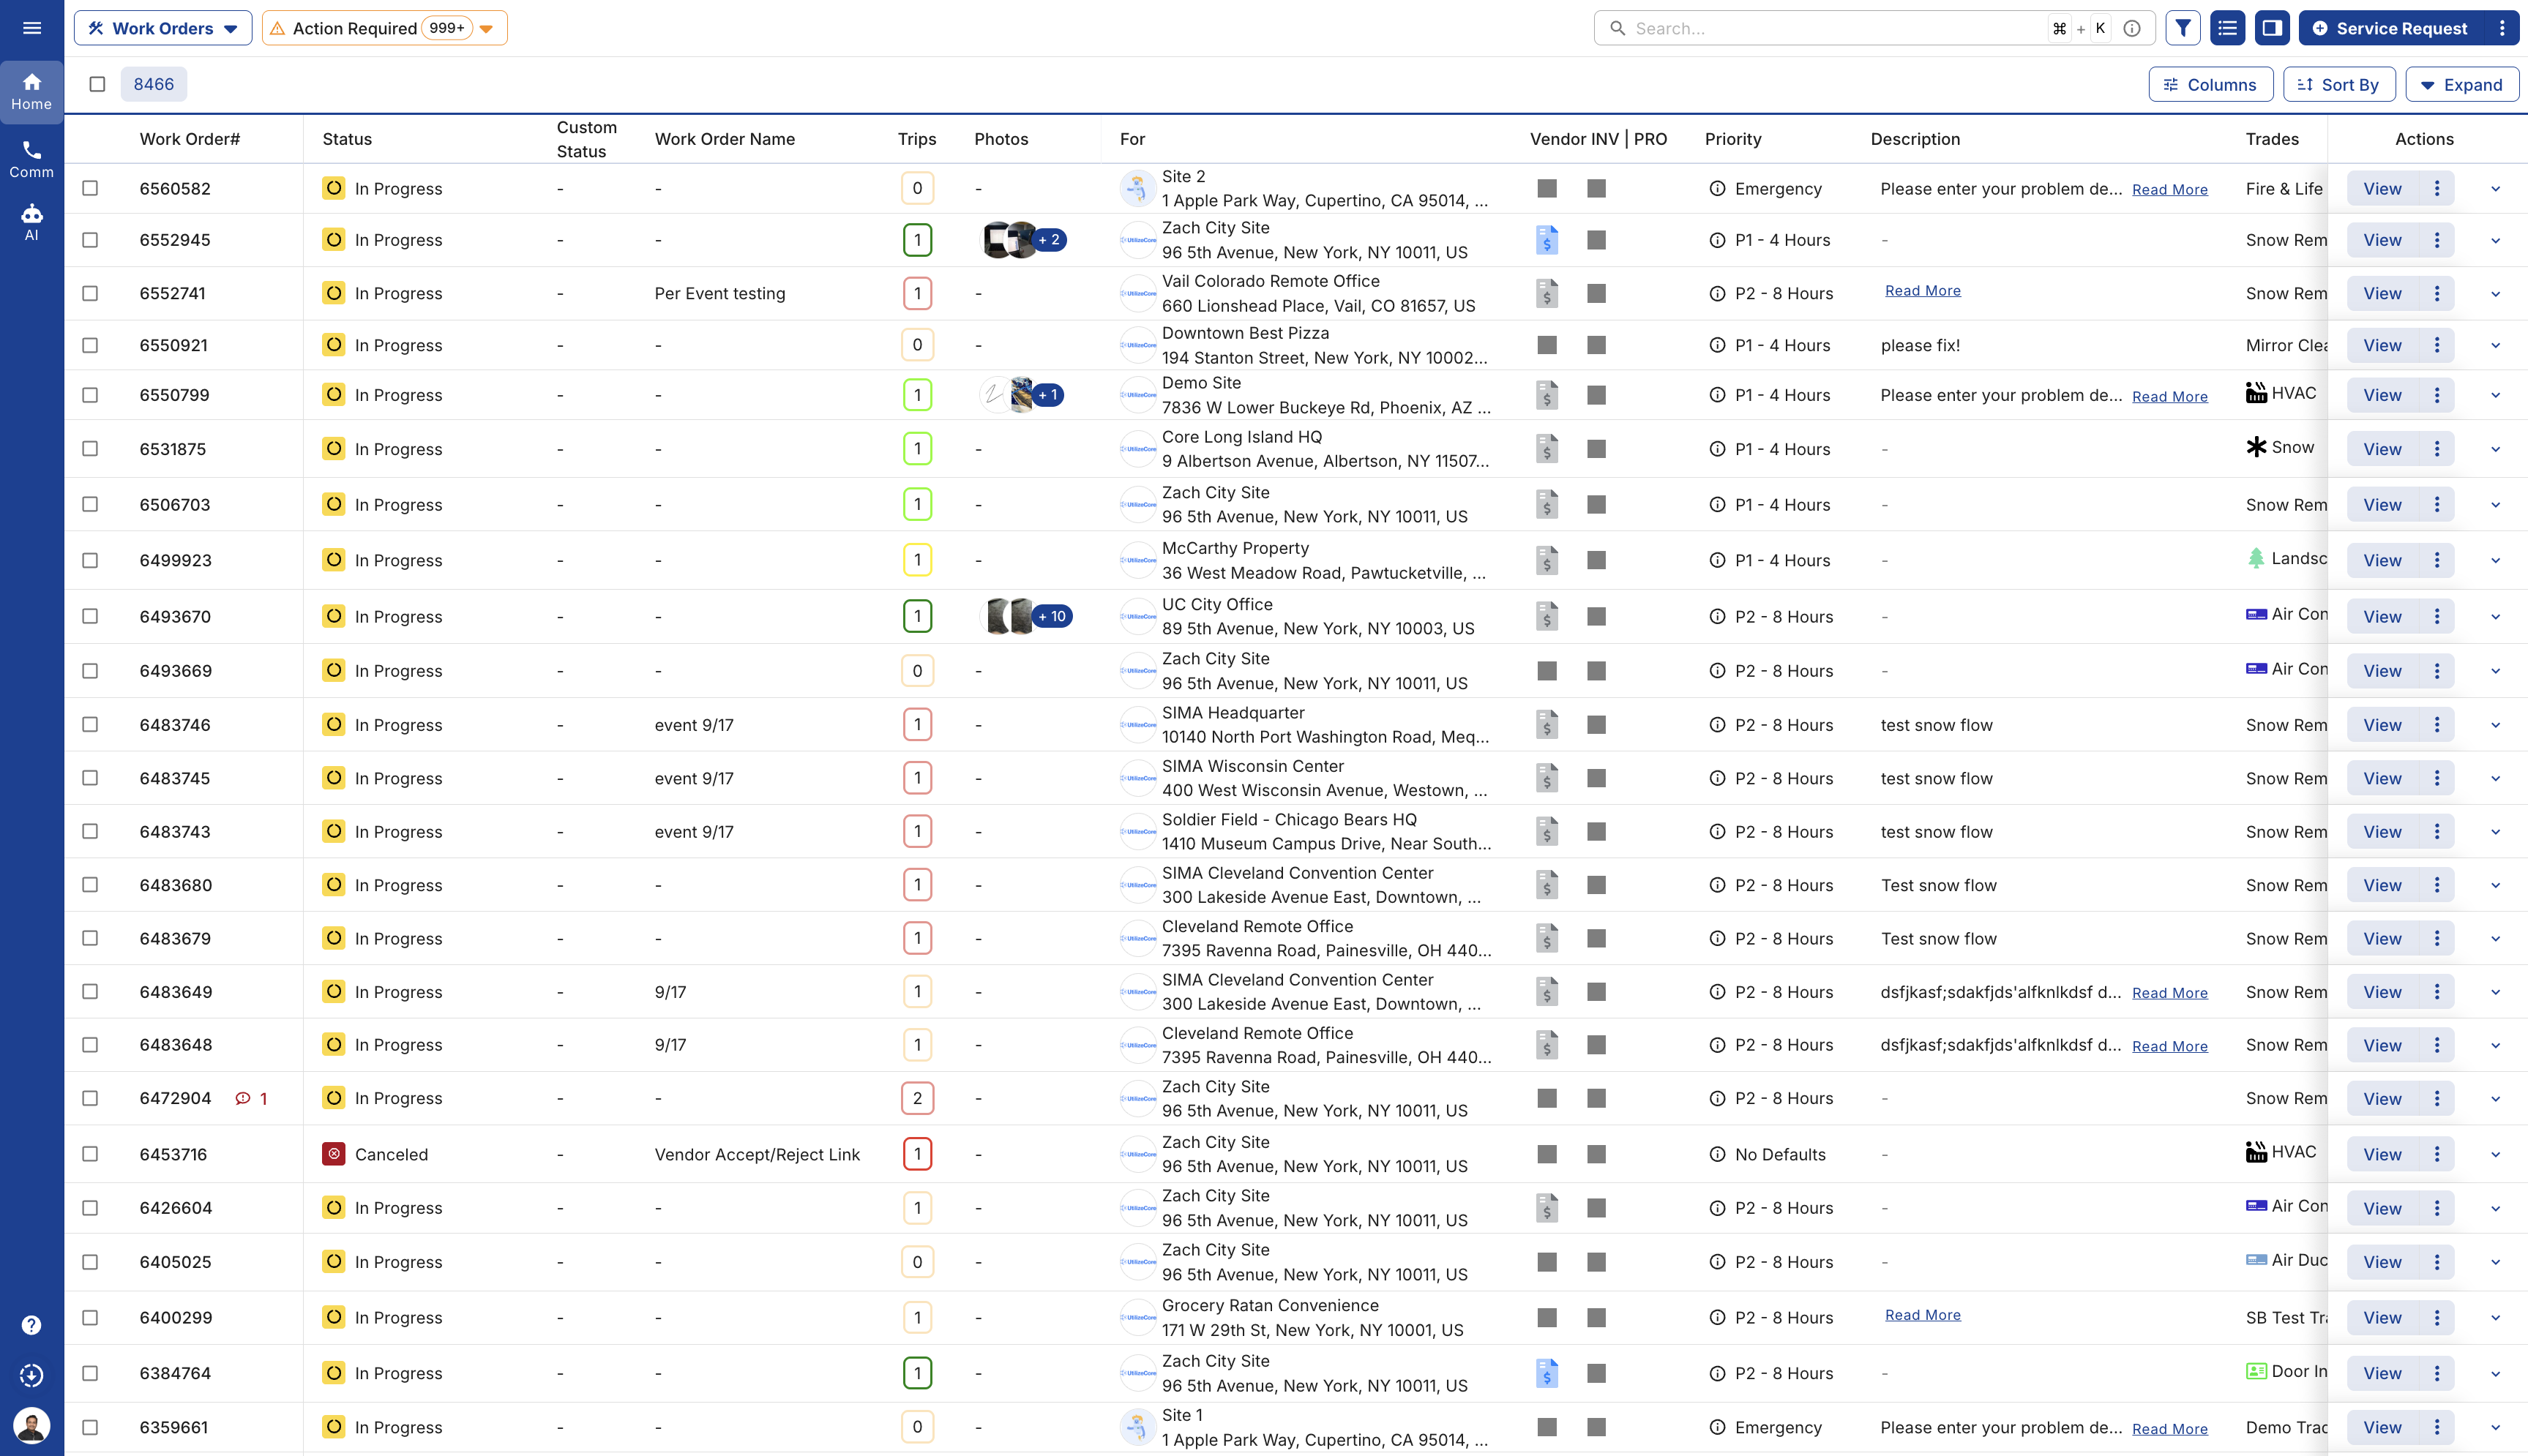
Task: Open the Action Required dropdown
Action: coord(384,28)
